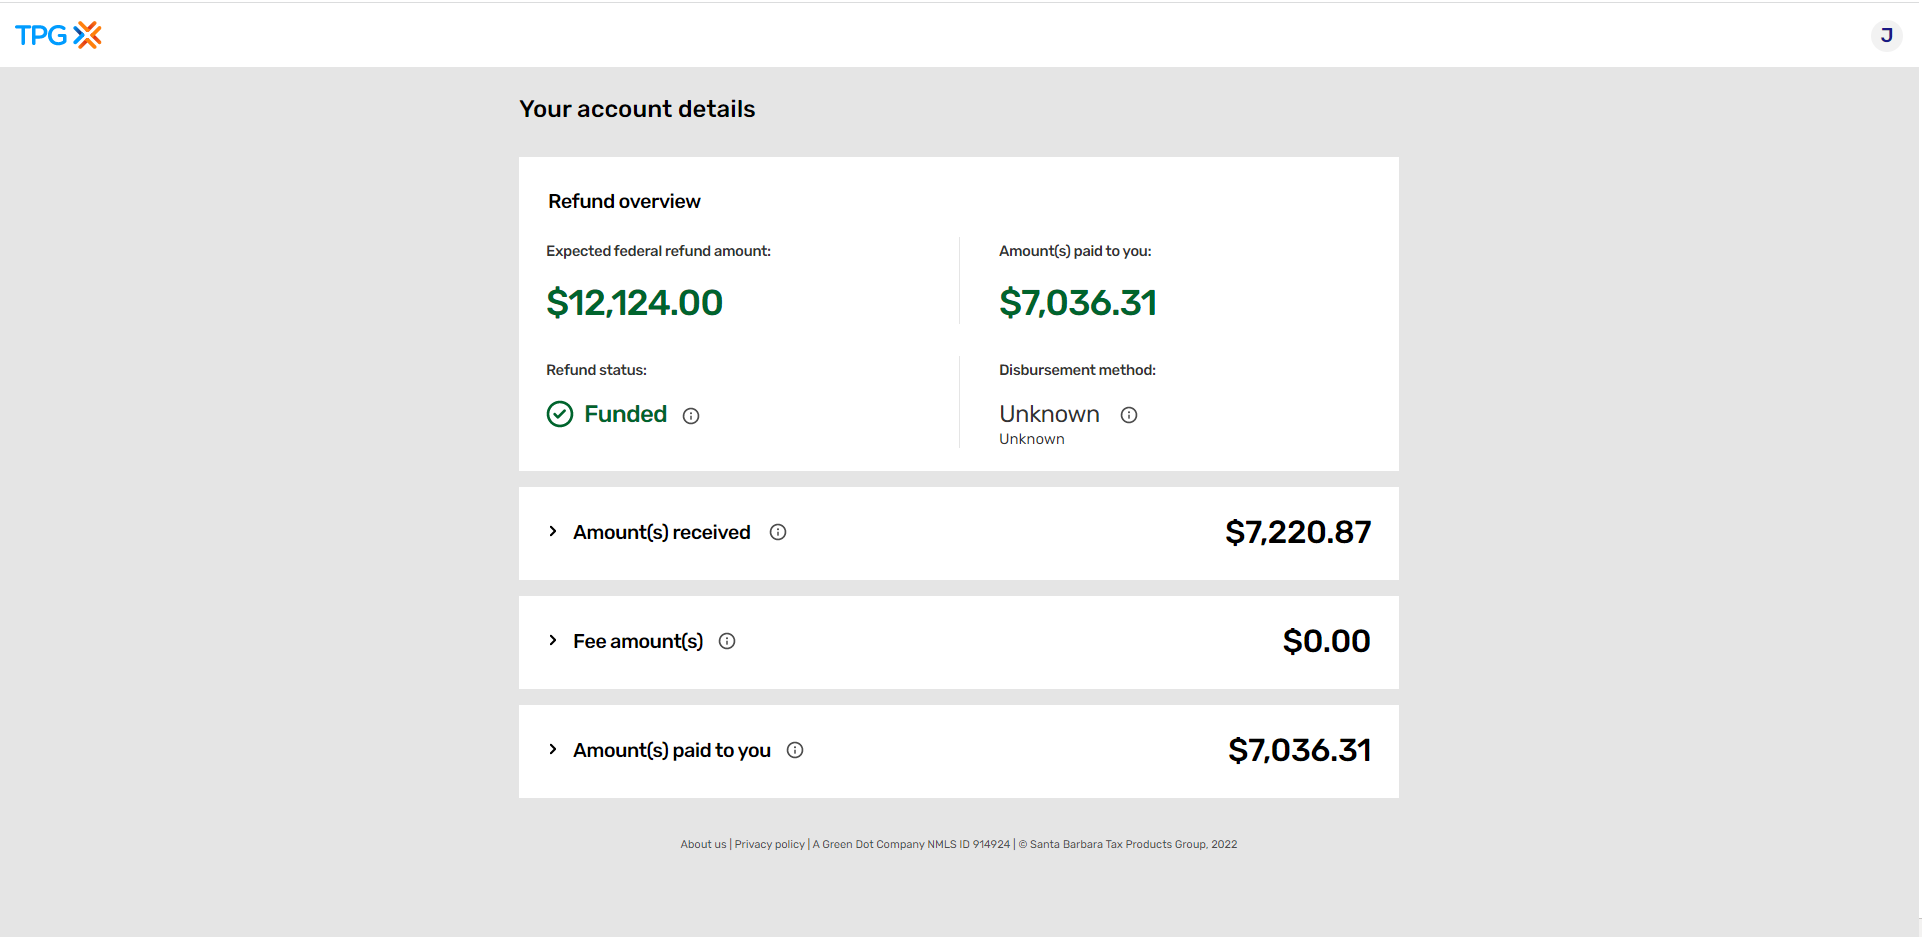
Task: Click the info icon next to Funded status
Action: [x=691, y=415]
